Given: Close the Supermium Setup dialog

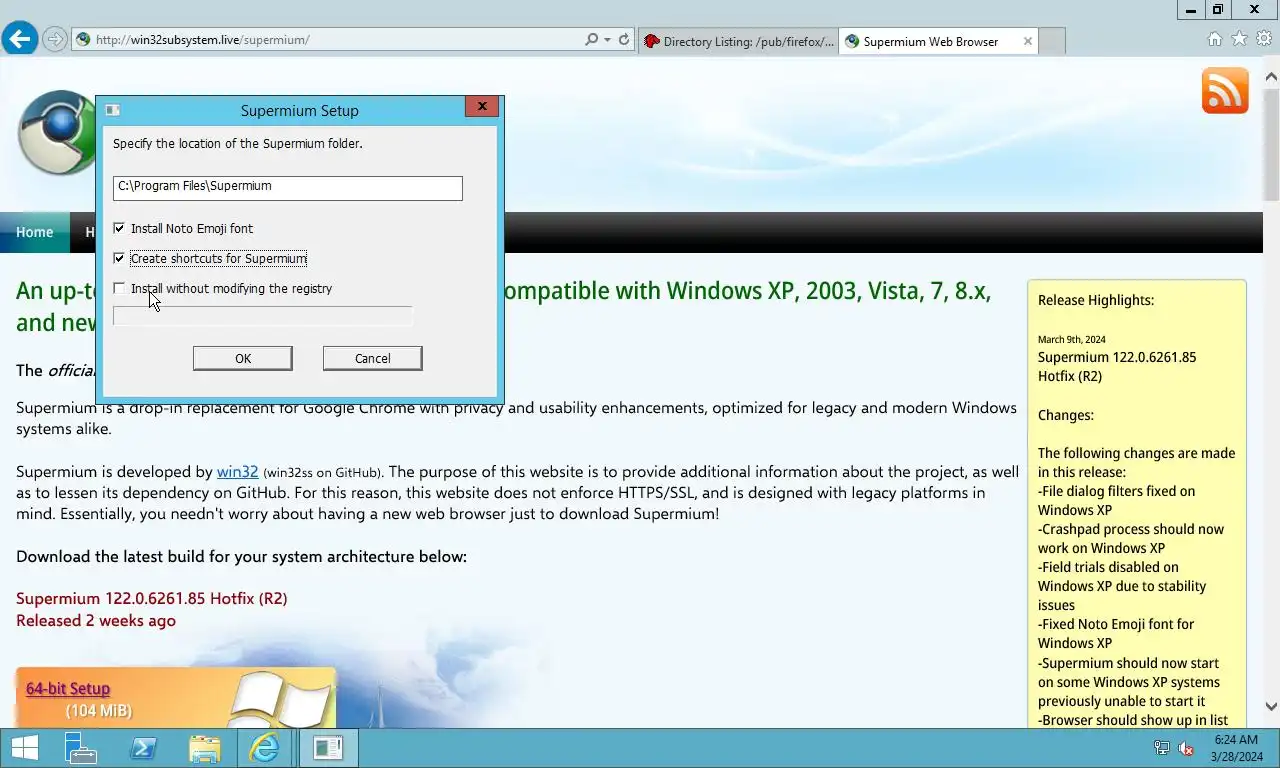Looking at the screenshot, I should point(482,106).
